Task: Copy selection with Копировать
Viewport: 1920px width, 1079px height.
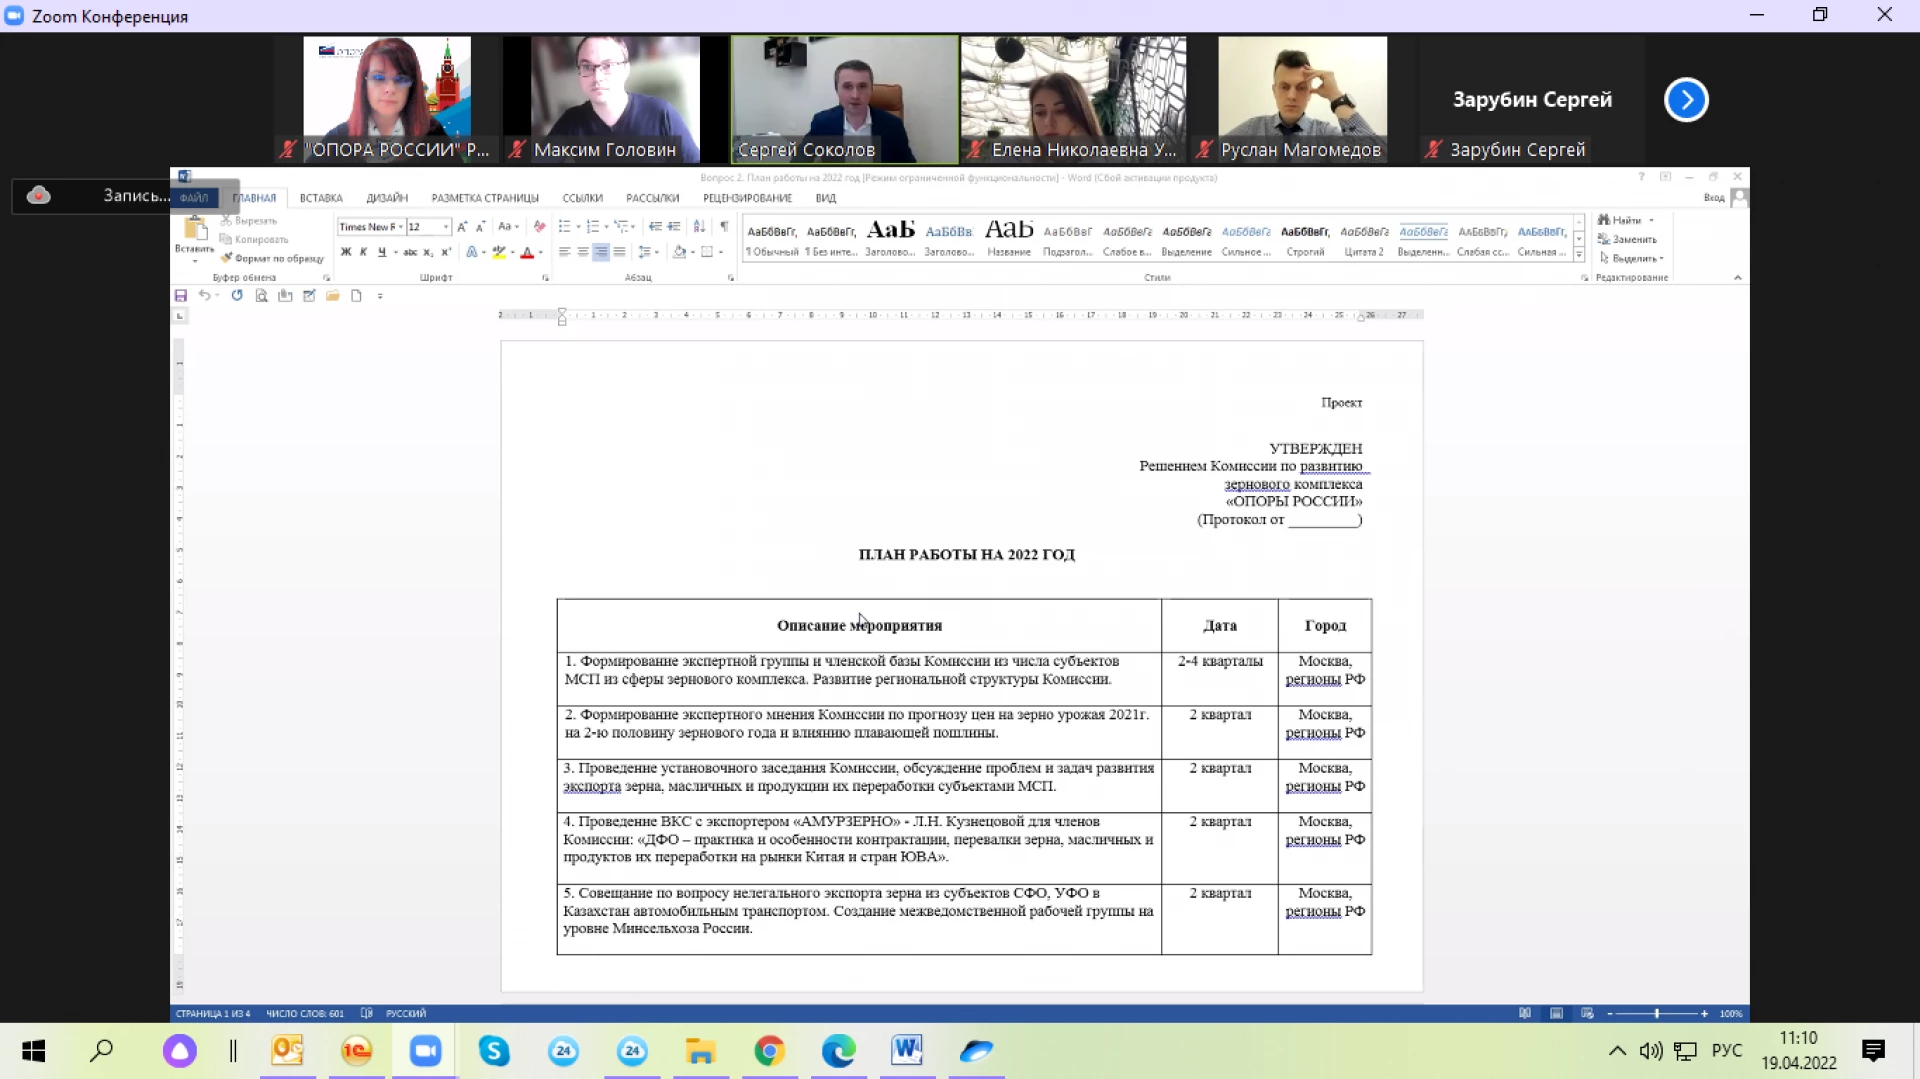Action: coord(255,239)
